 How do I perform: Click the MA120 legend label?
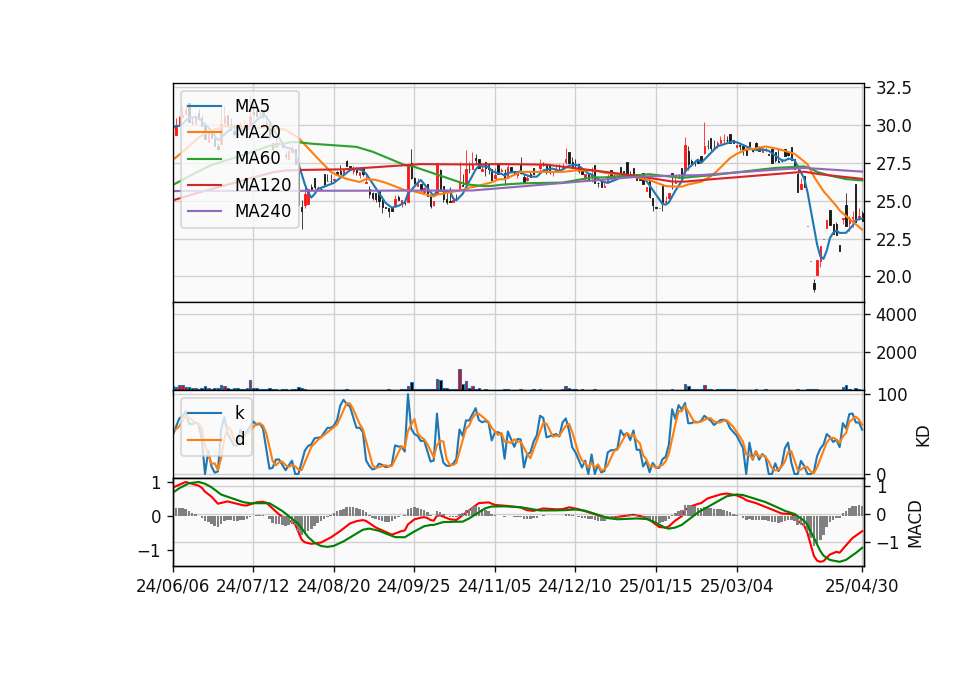click(x=263, y=184)
